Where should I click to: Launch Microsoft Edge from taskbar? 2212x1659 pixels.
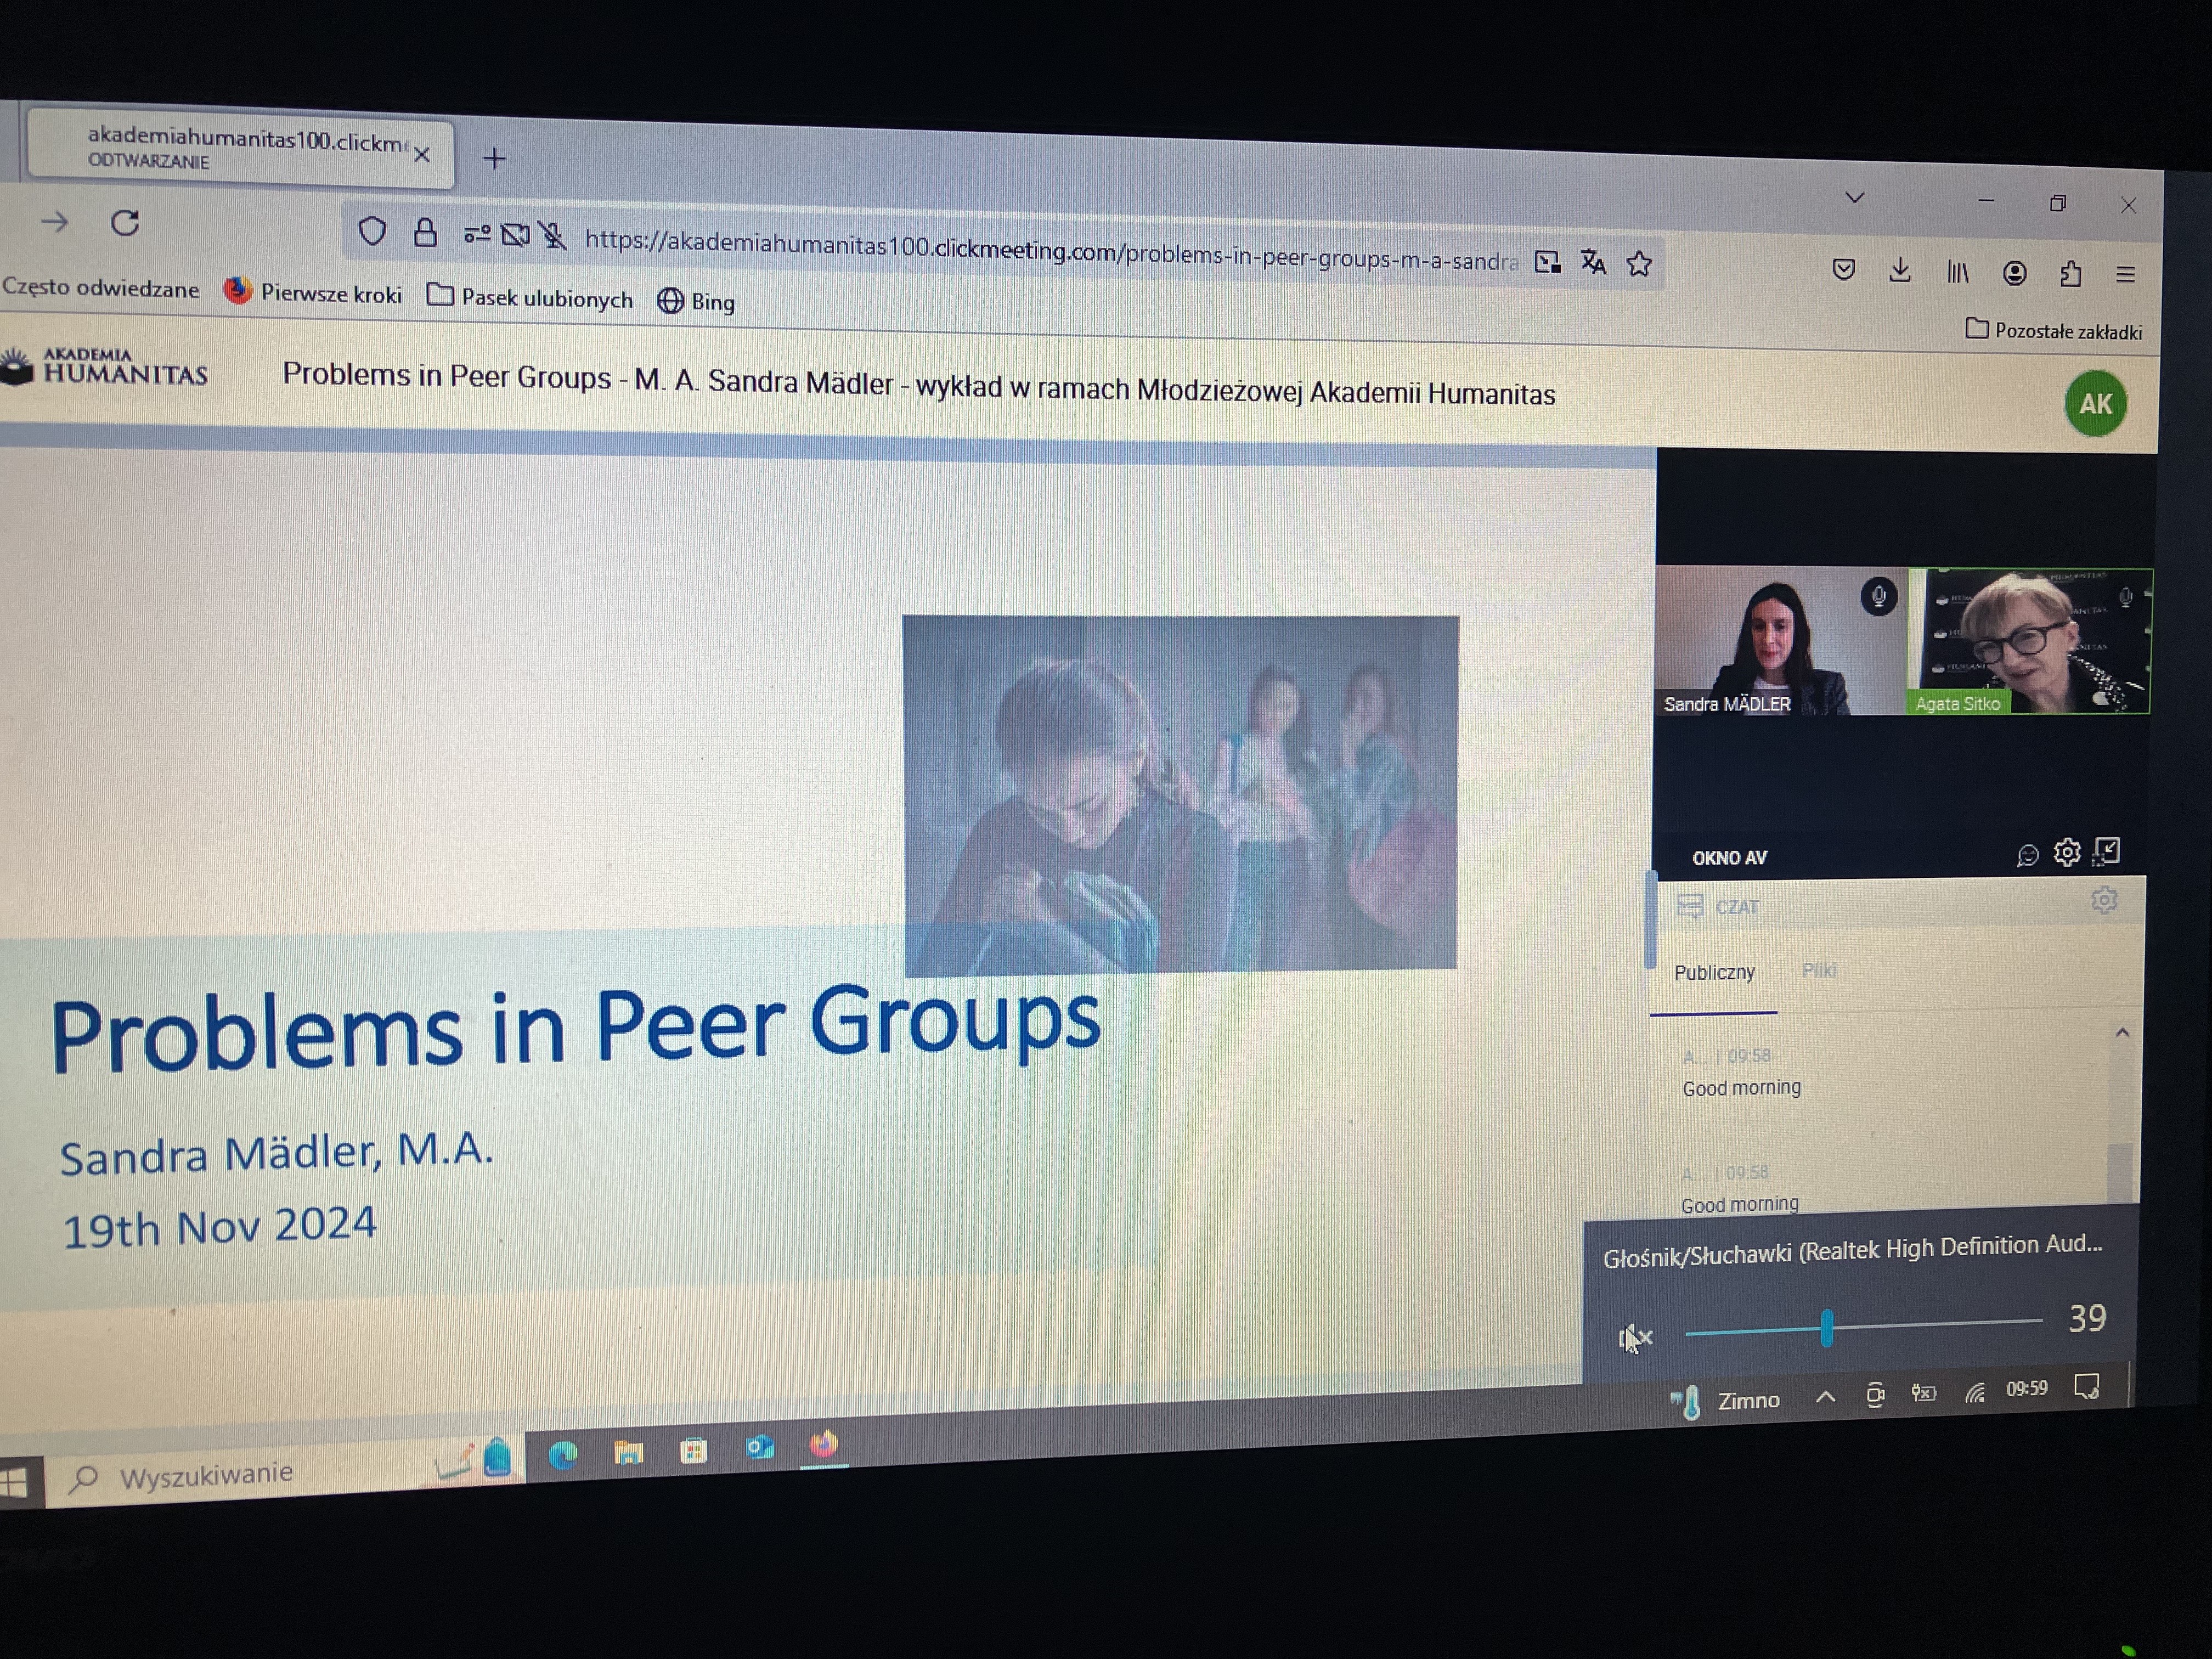click(x=563, y=1455)
